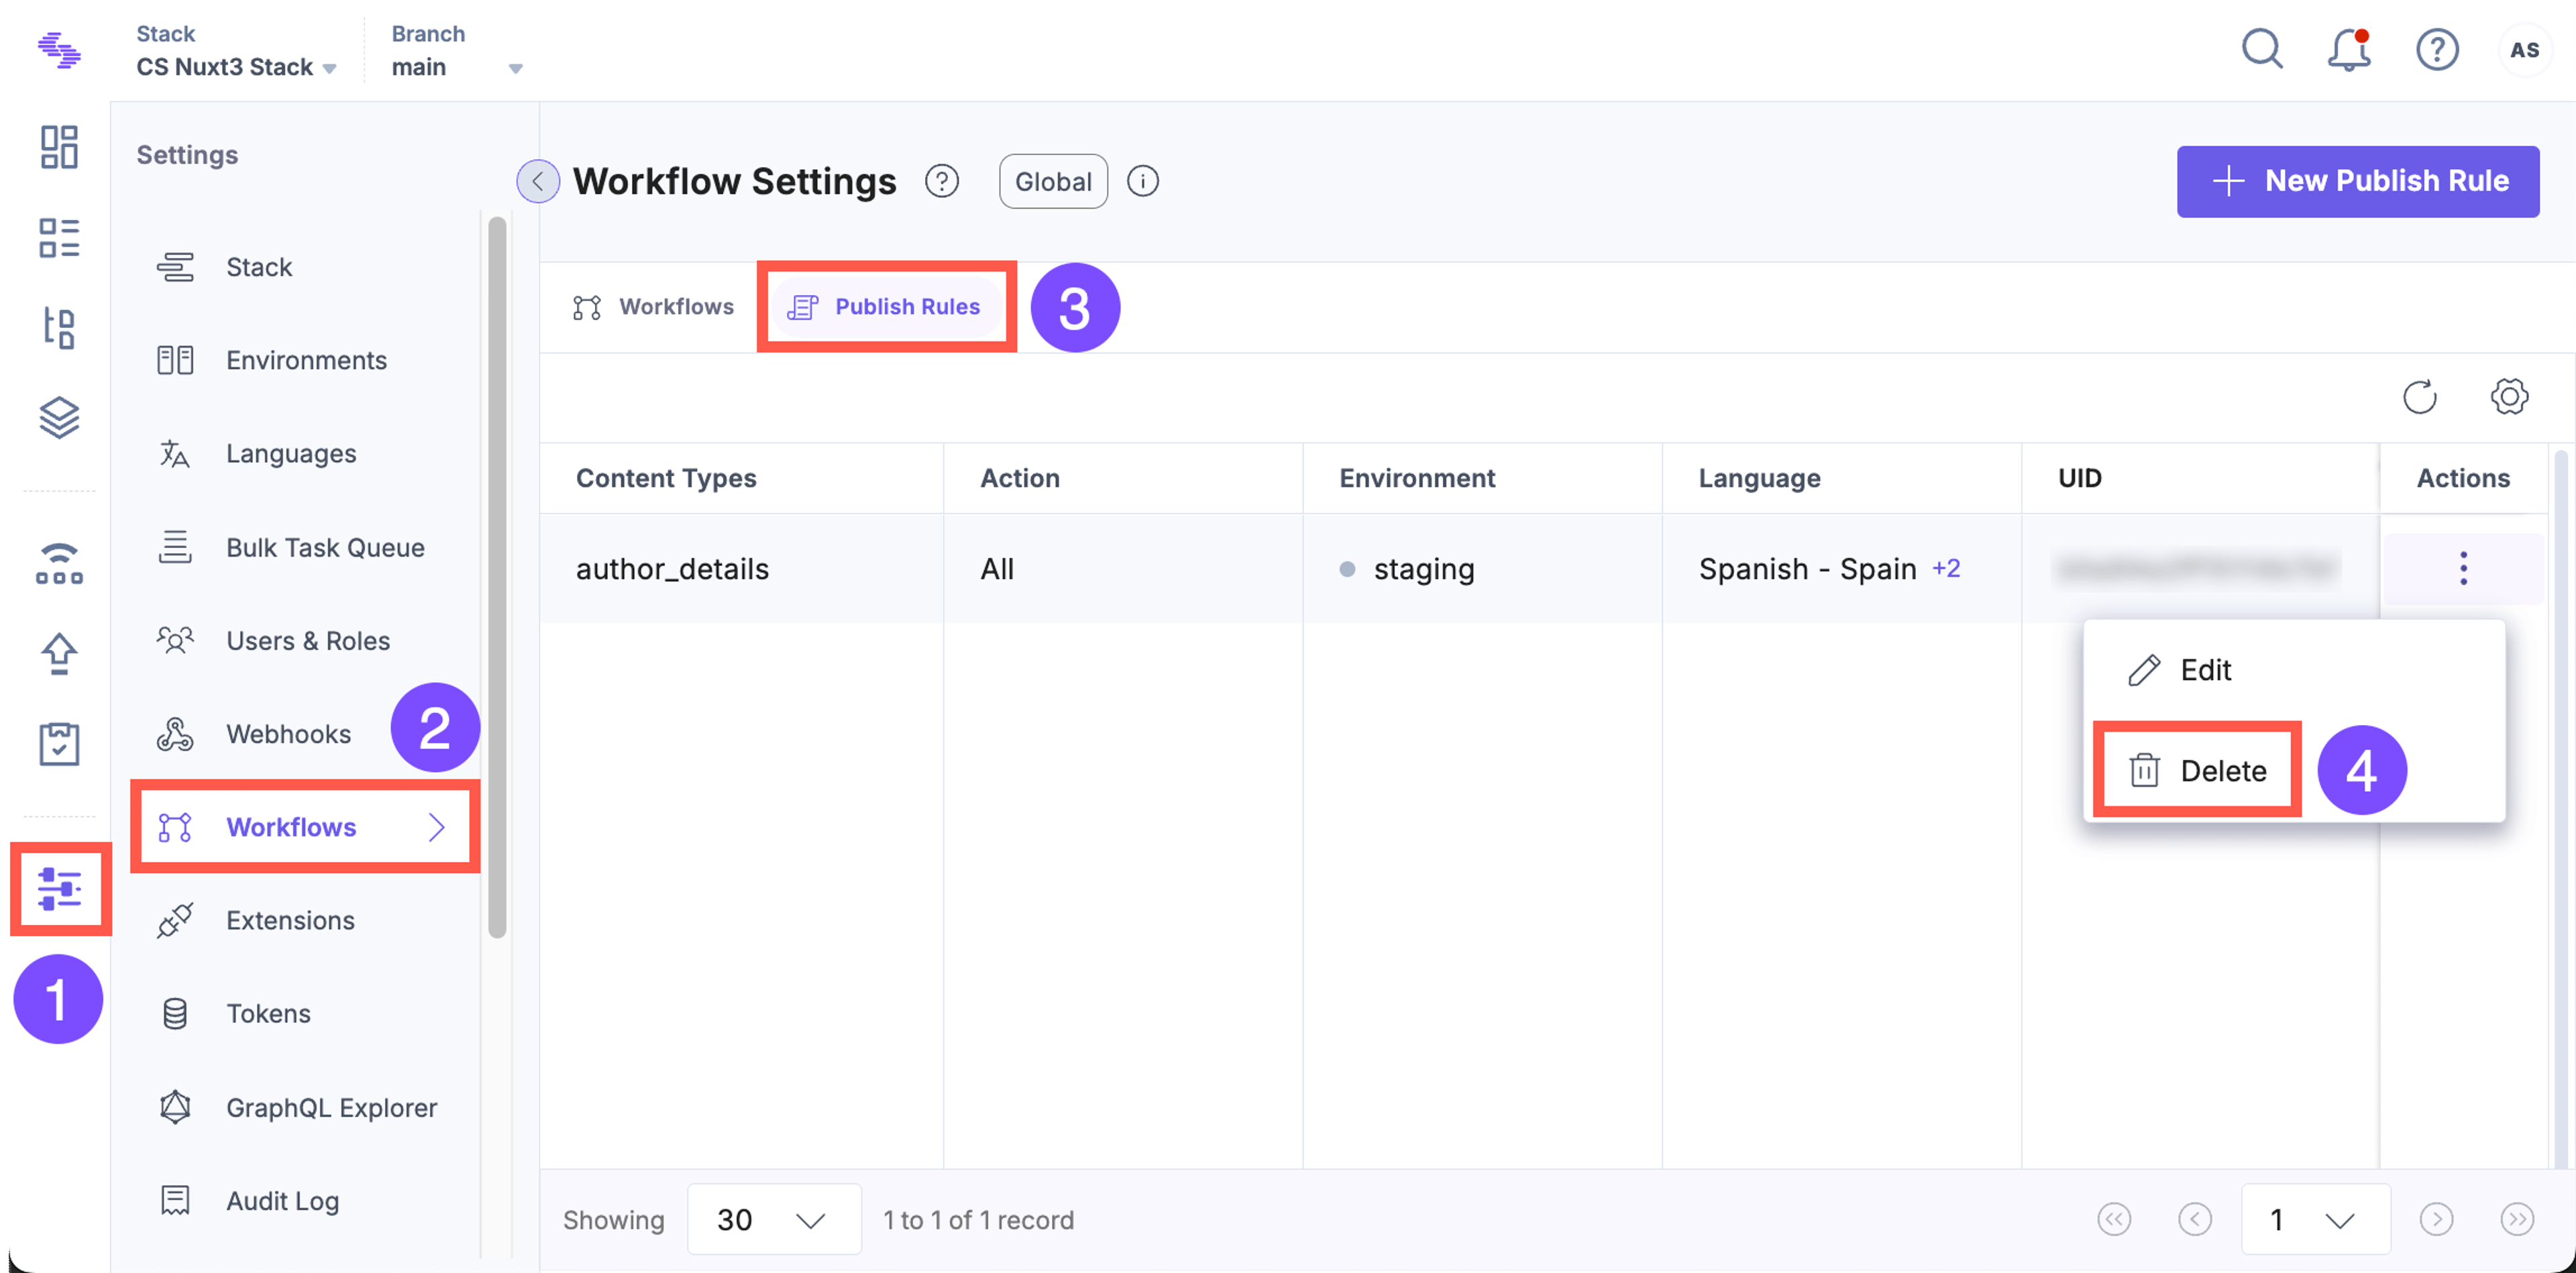Click the All action cell
This screenshot has width=2576, height=1273.
point(1122,569)
